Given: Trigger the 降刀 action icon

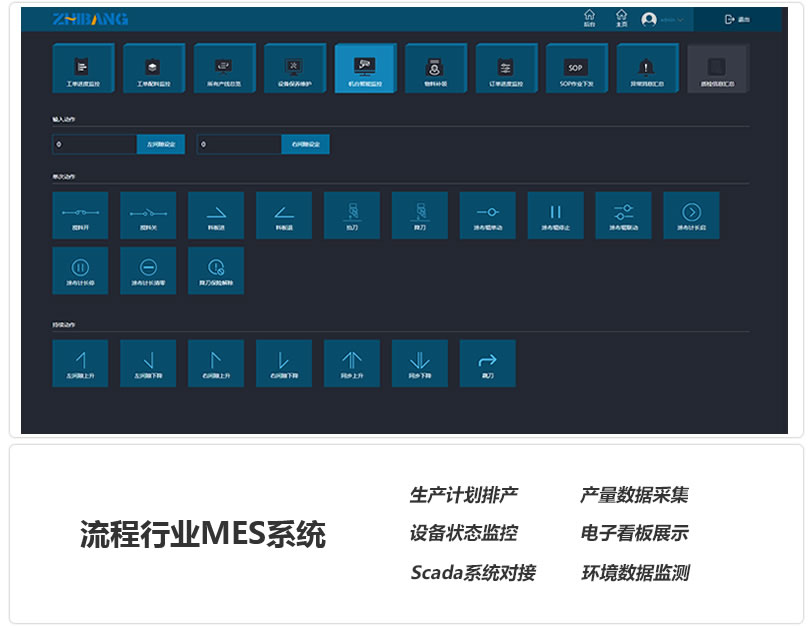Looking at the screenshot, I should point(419,214).
